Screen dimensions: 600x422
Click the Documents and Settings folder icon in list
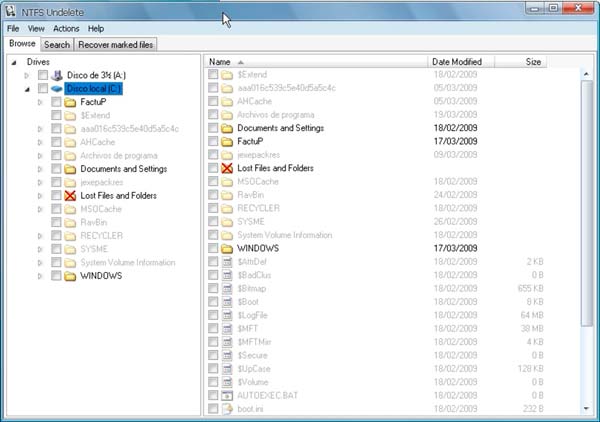pos(227,128)
